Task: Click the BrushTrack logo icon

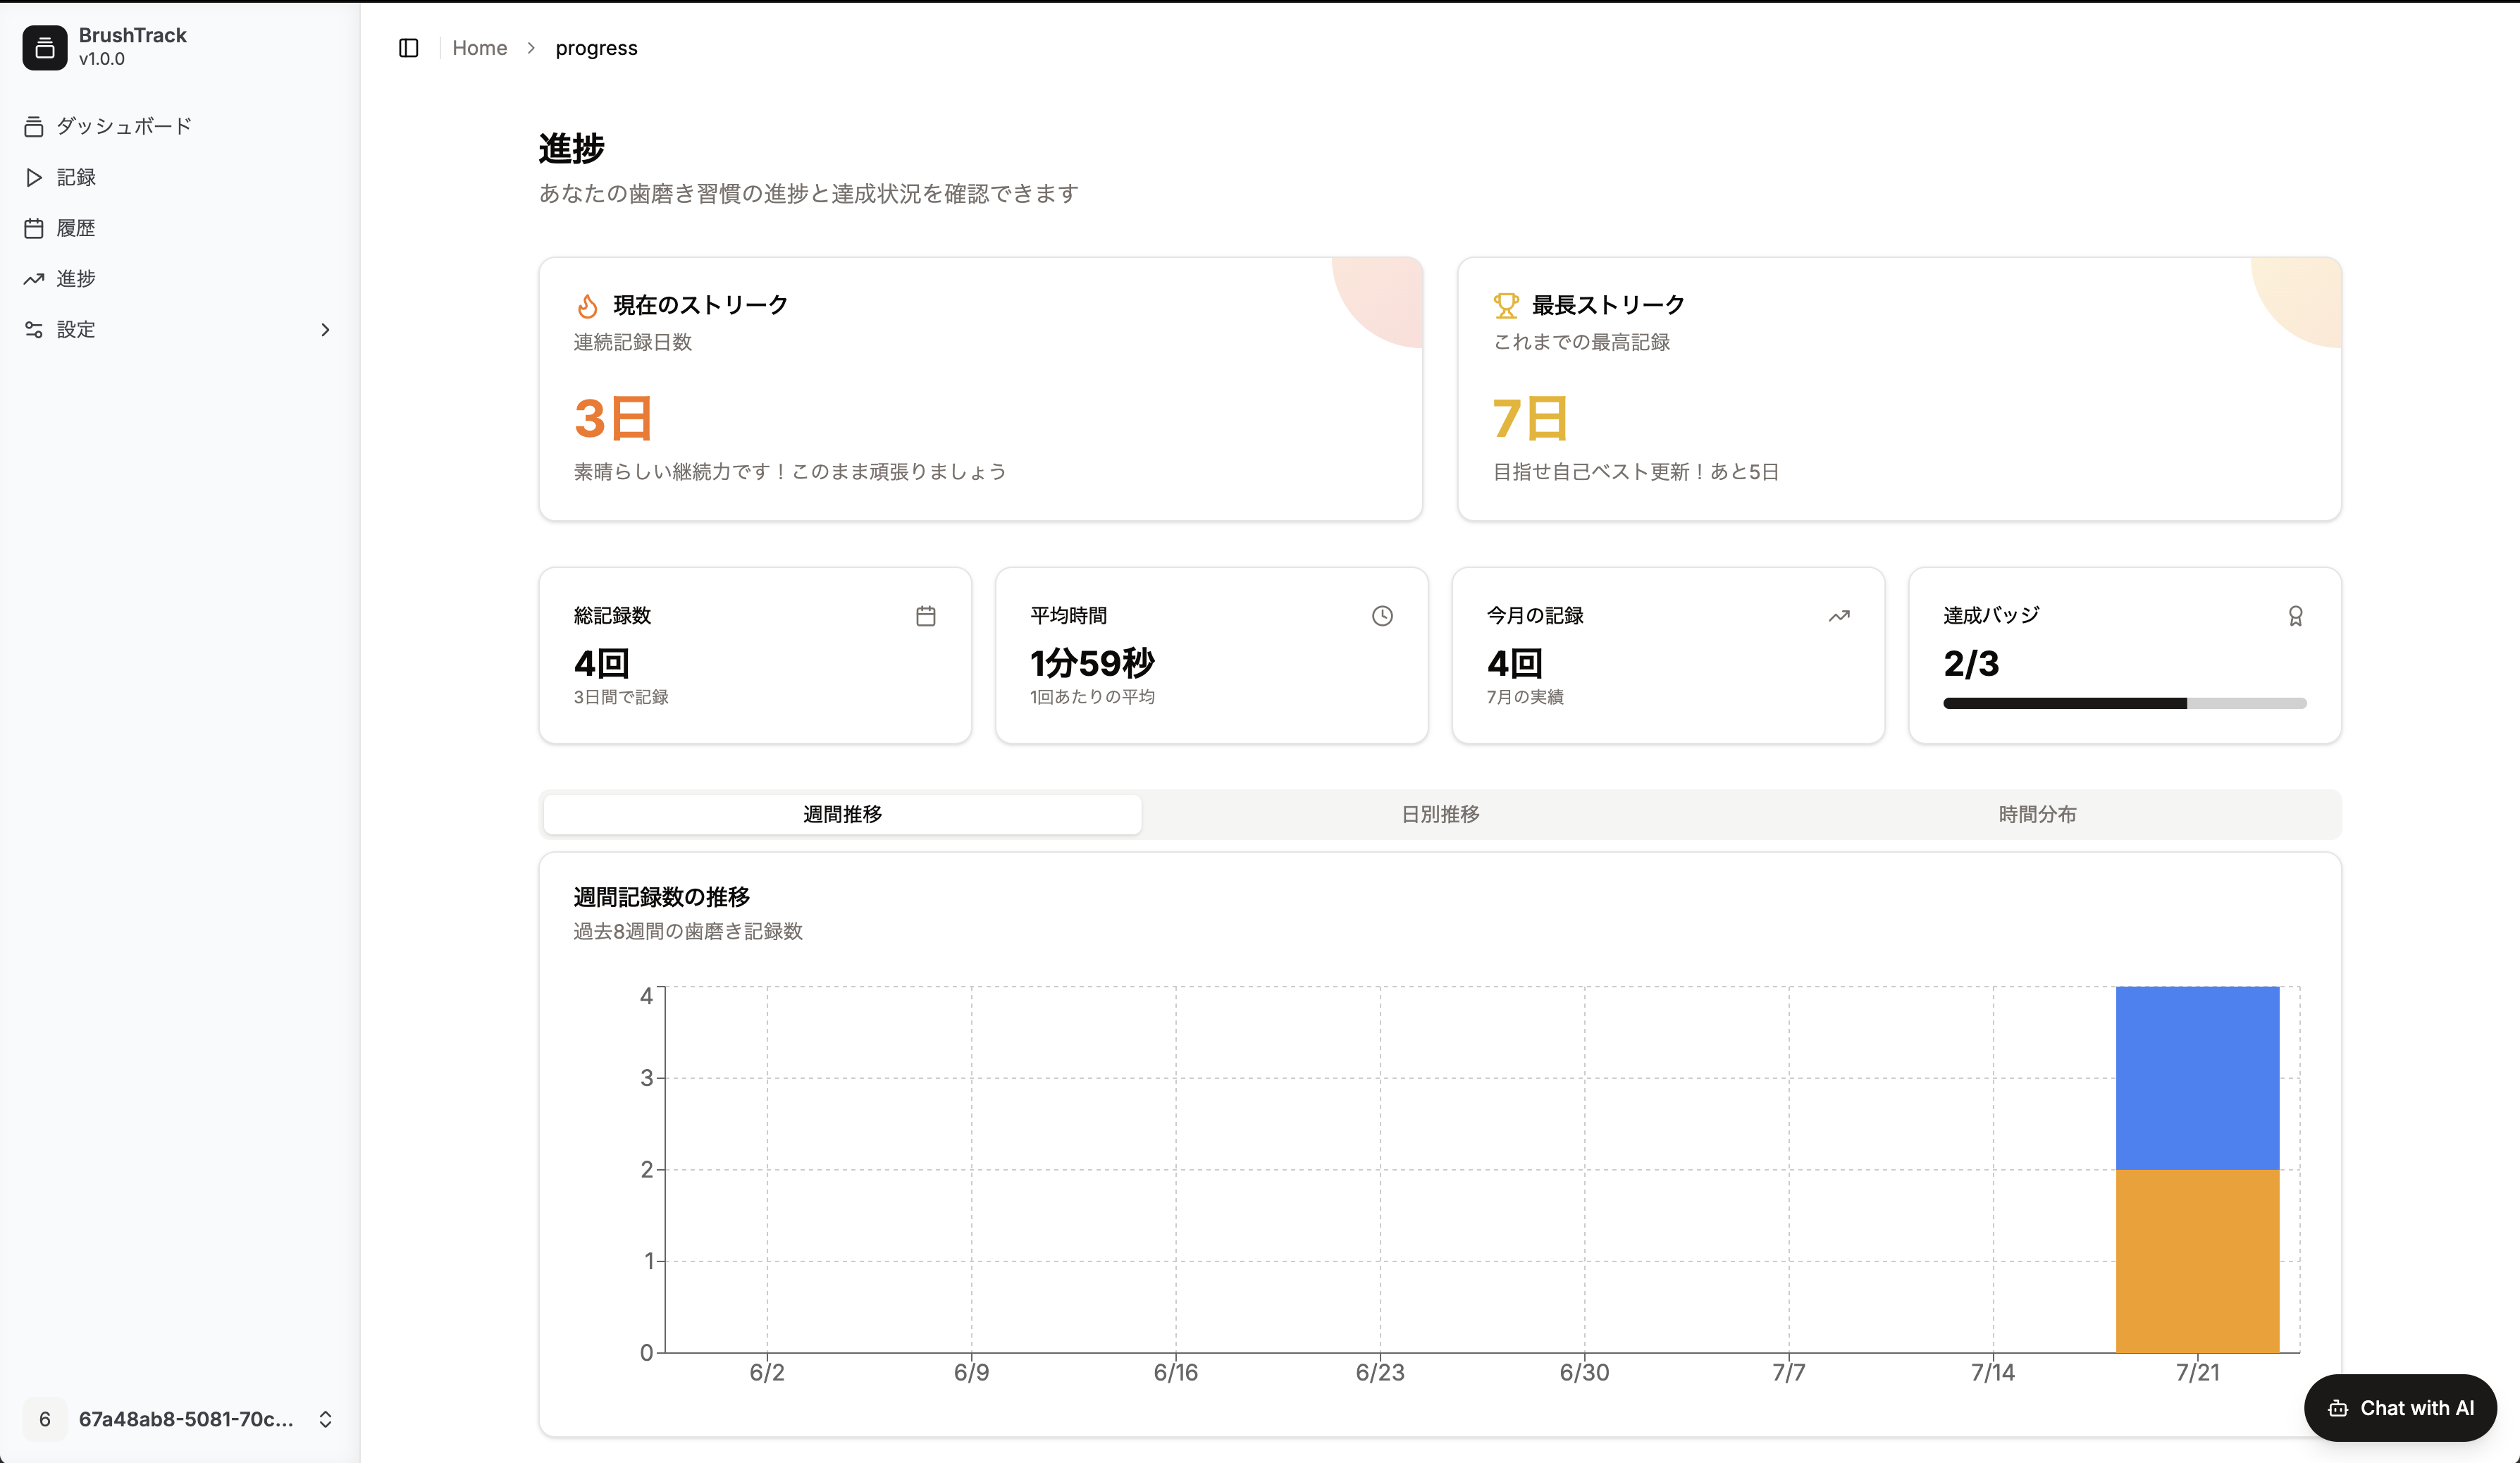Action: (x=45, y=47)
